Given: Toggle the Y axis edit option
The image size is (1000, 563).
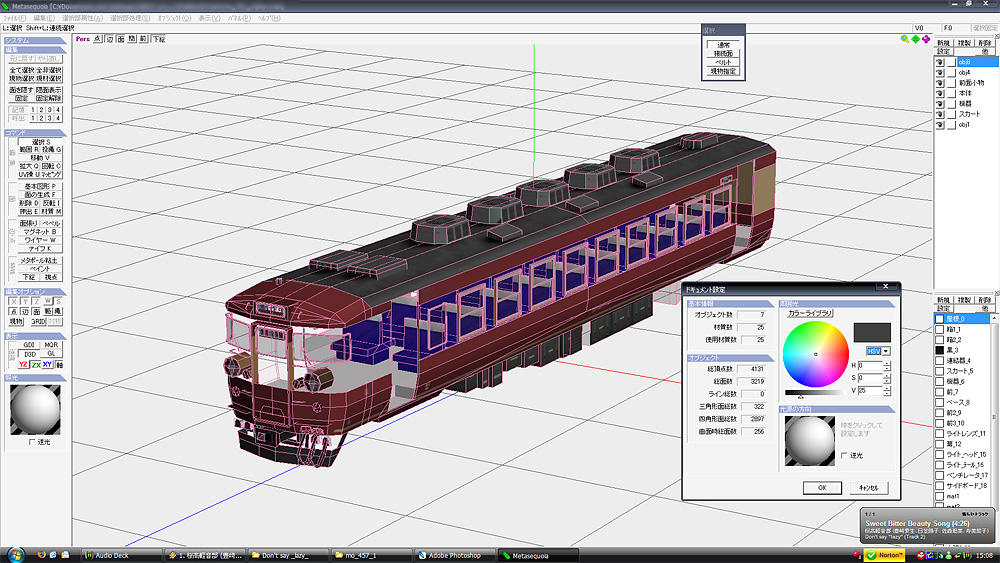Looking at the screenshot, I should pyautogui.click(x=25, y=301).
